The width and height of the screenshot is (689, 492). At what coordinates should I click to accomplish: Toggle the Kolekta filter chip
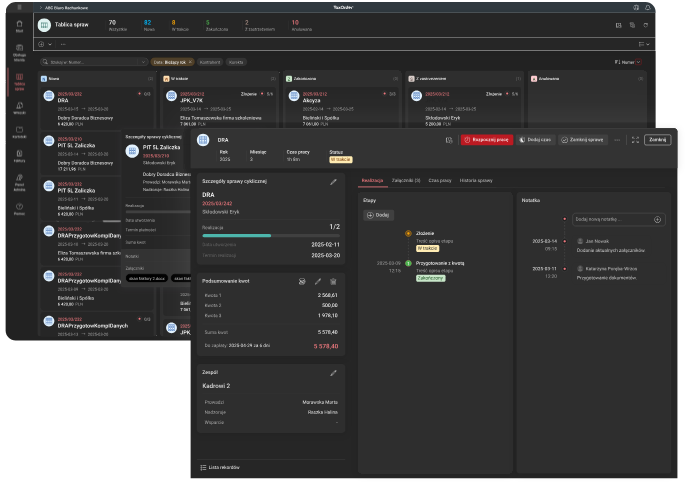coord(236,62)
